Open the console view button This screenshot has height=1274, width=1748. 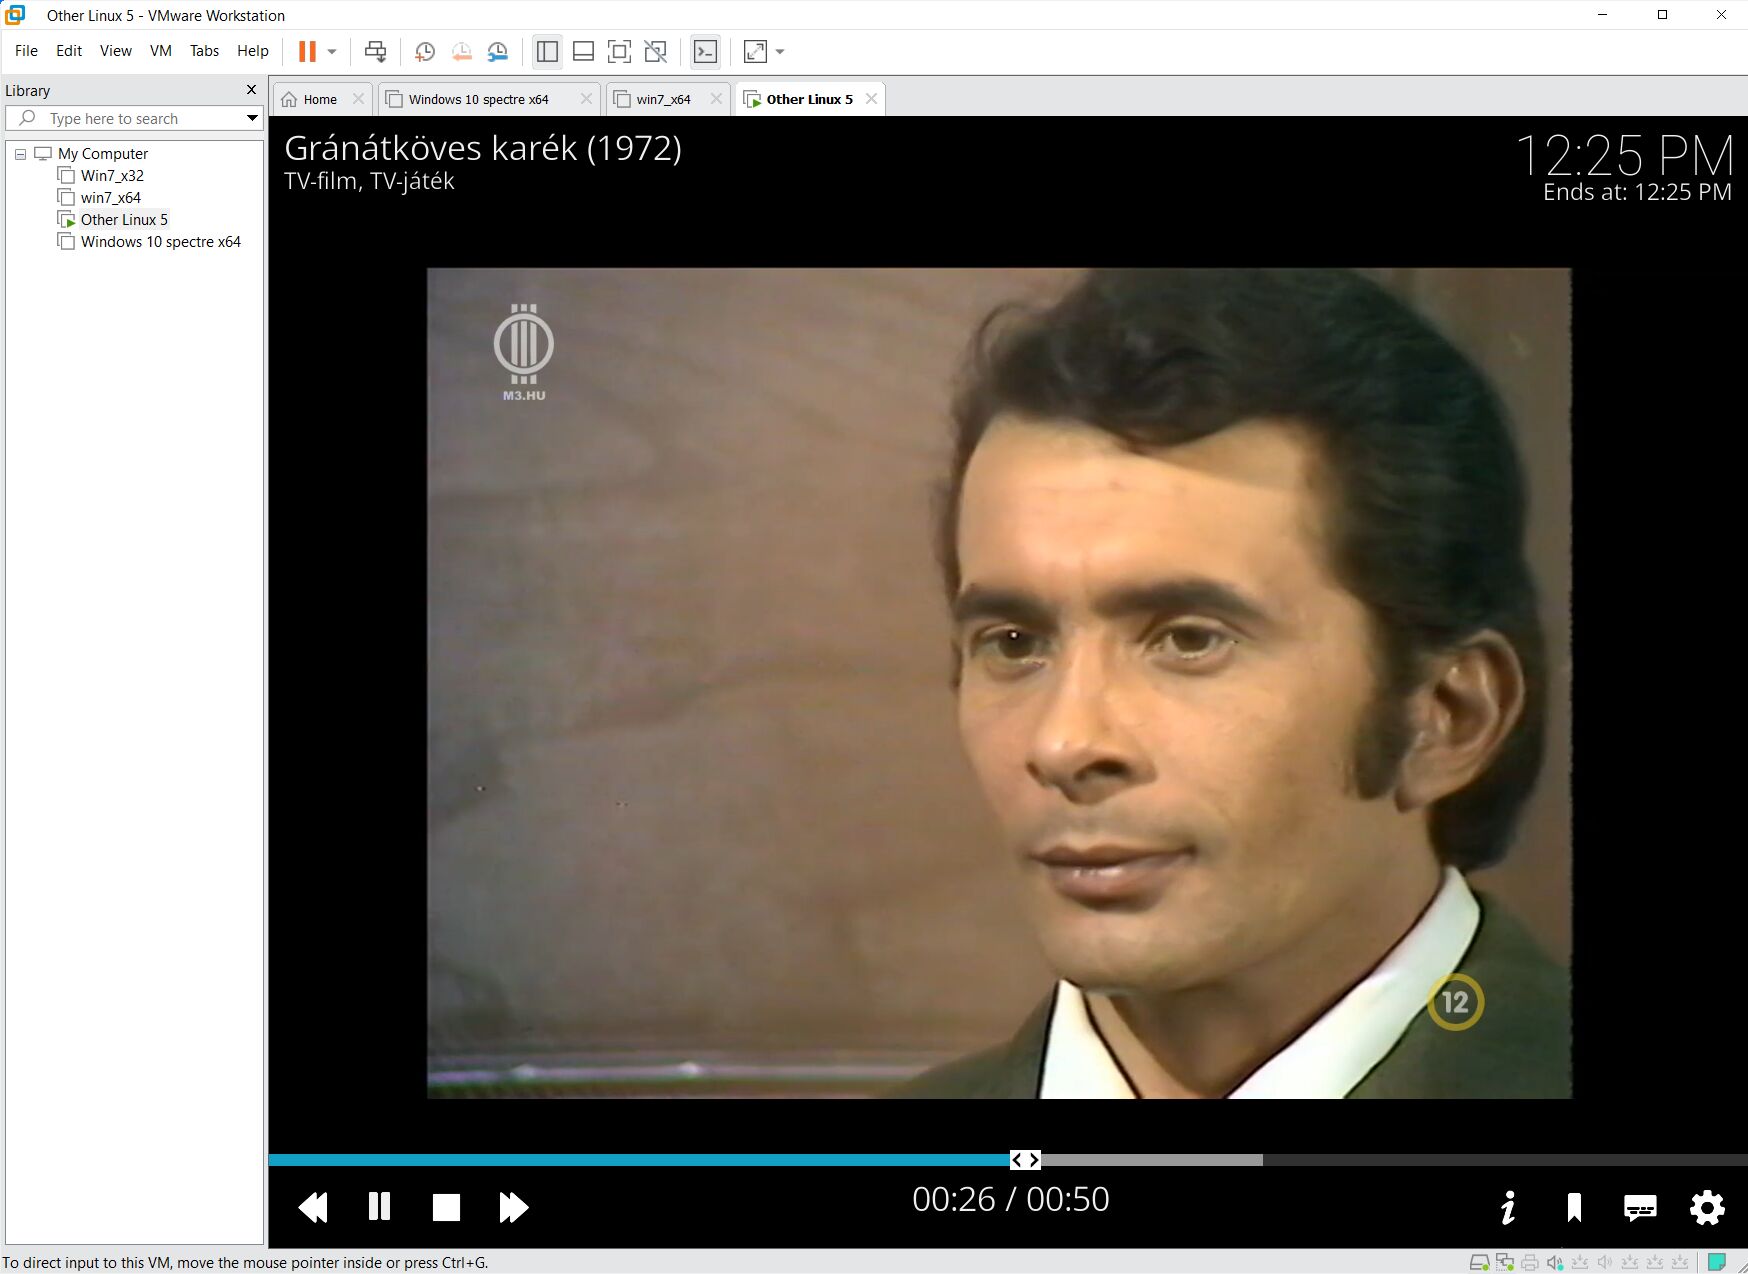point(705,51)
